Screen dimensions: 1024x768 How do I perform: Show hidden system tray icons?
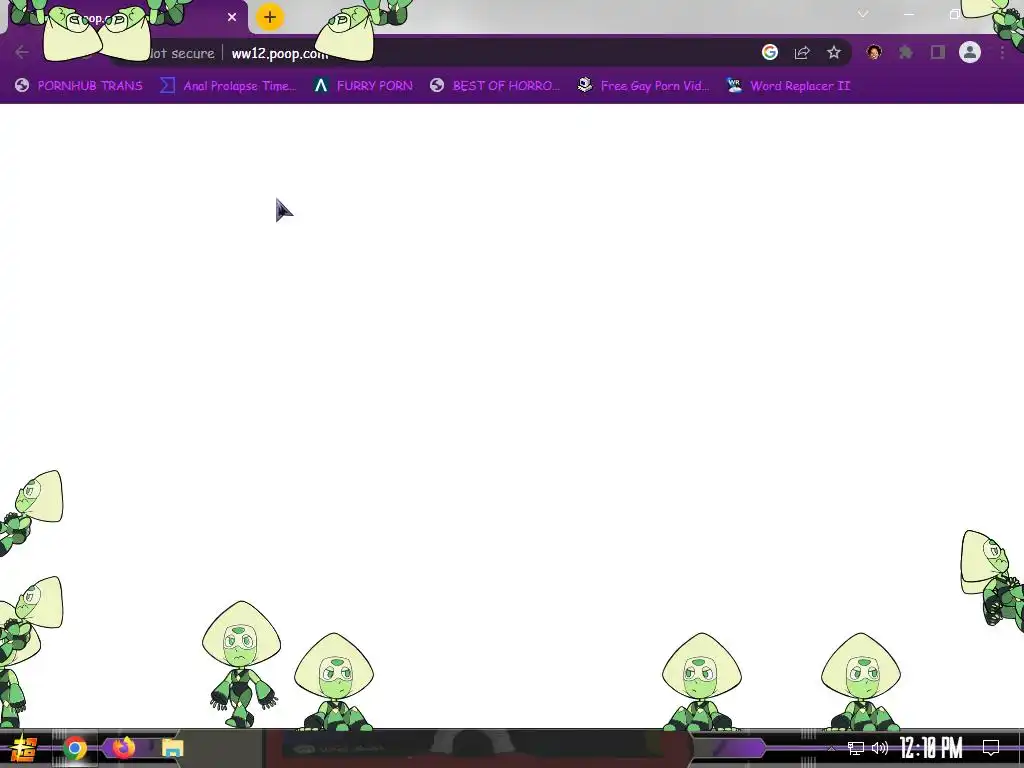click(x=831, y=748)
